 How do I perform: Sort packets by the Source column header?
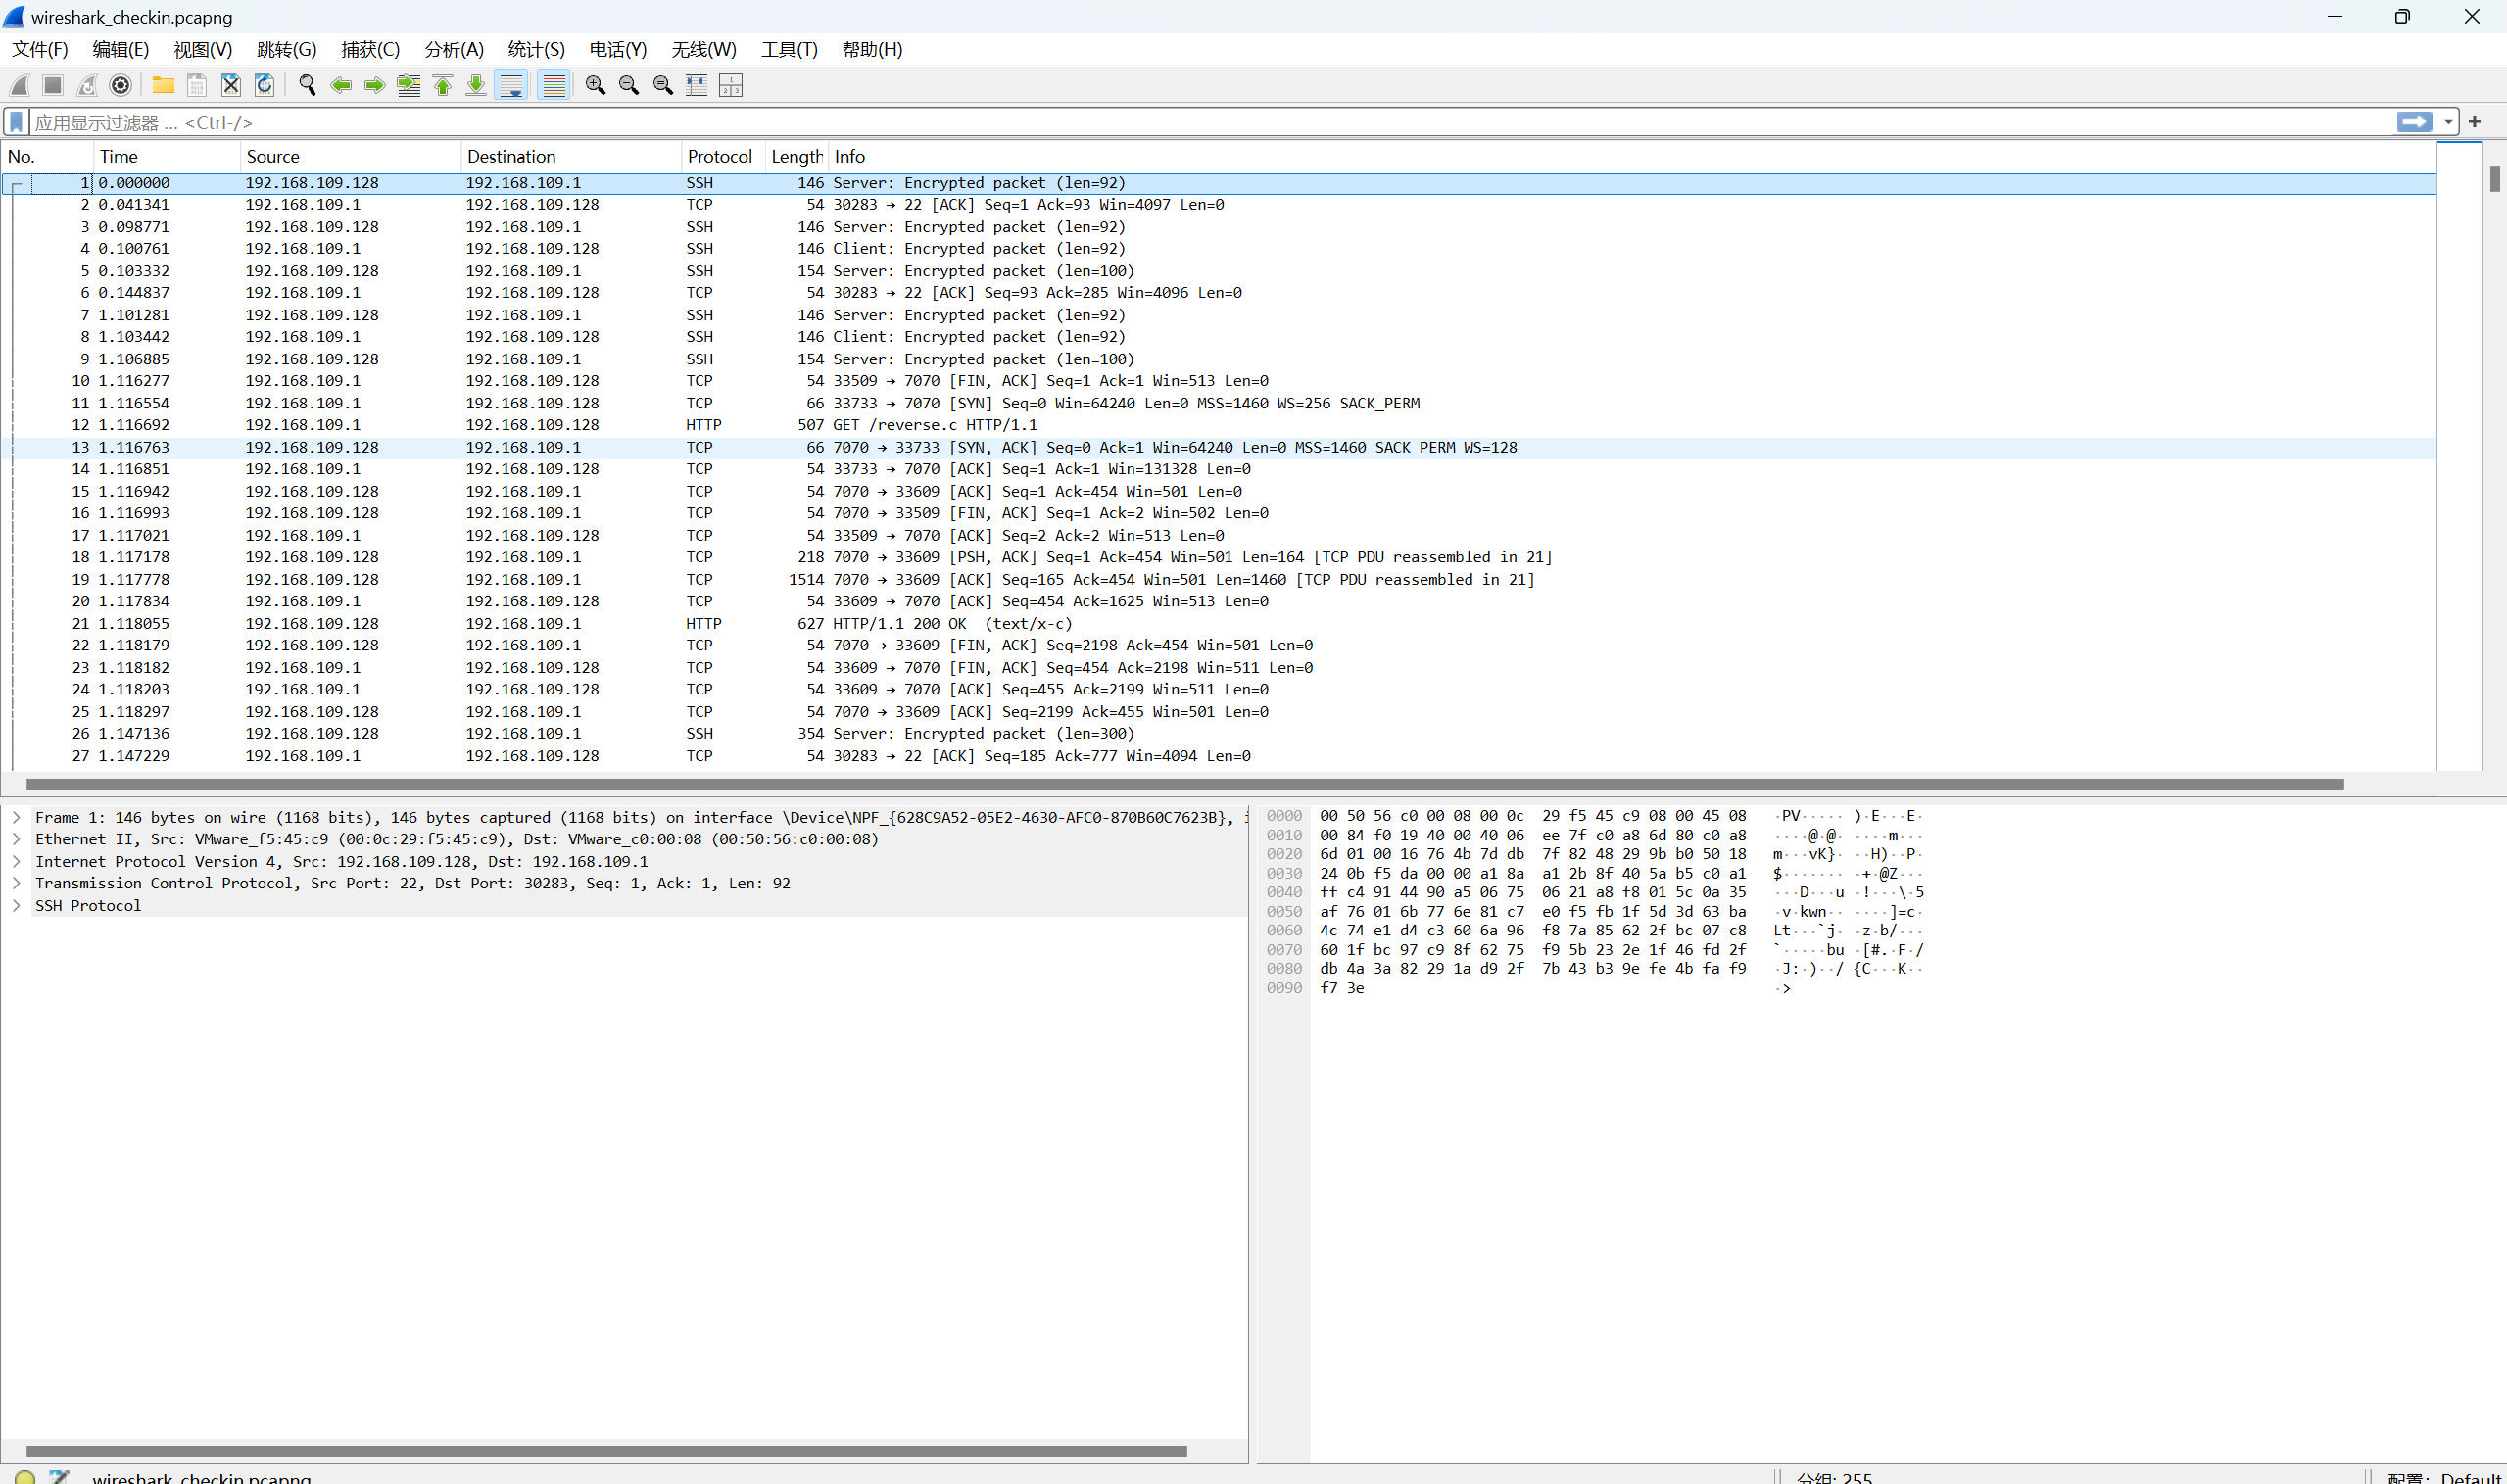click(351, 156)
